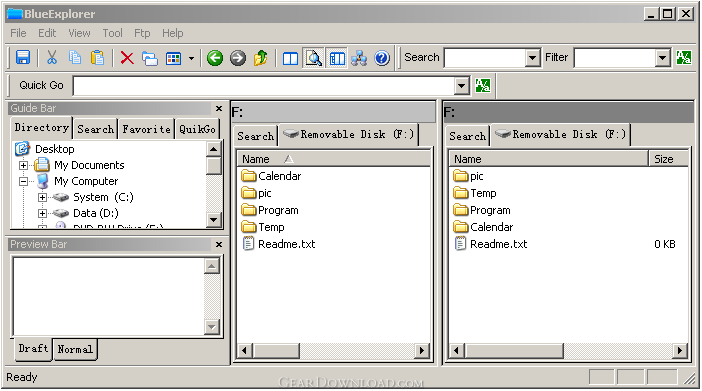Select Readme.txt file icon in right pane

[x=460, y=244]
